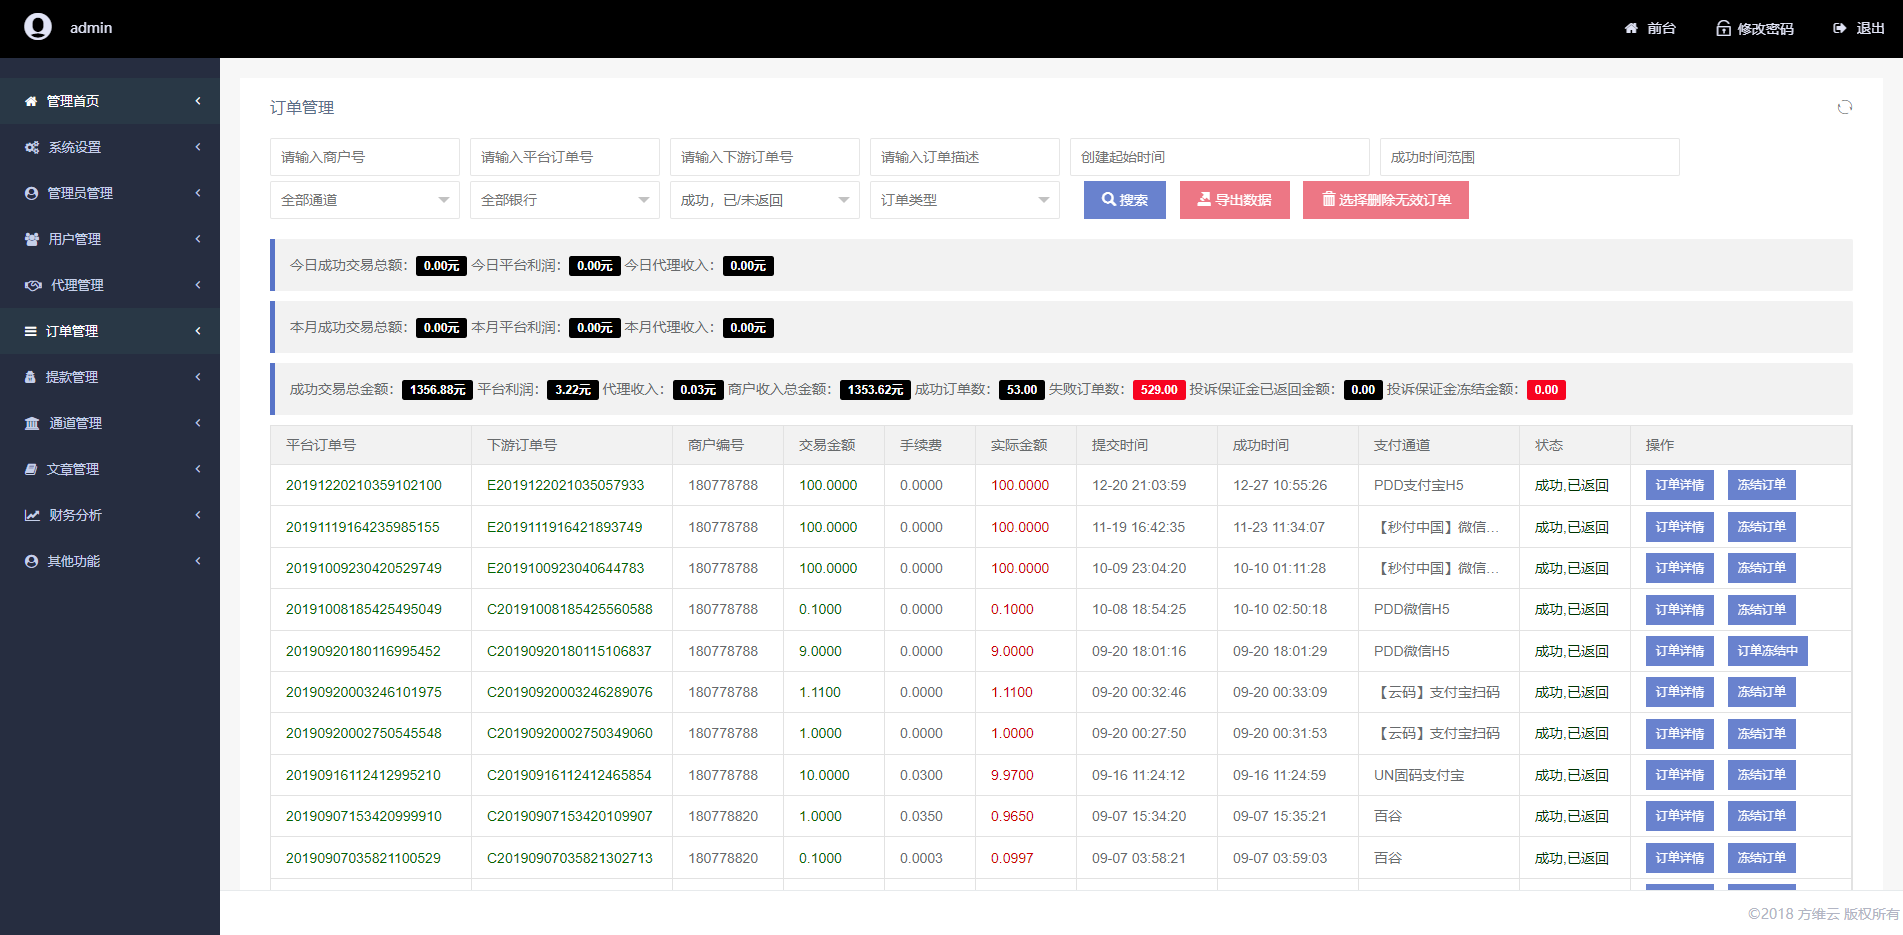1903x935 pixels.
Task: Expand the 提款管理 sidebar menu
Action: tap(72, 377)
